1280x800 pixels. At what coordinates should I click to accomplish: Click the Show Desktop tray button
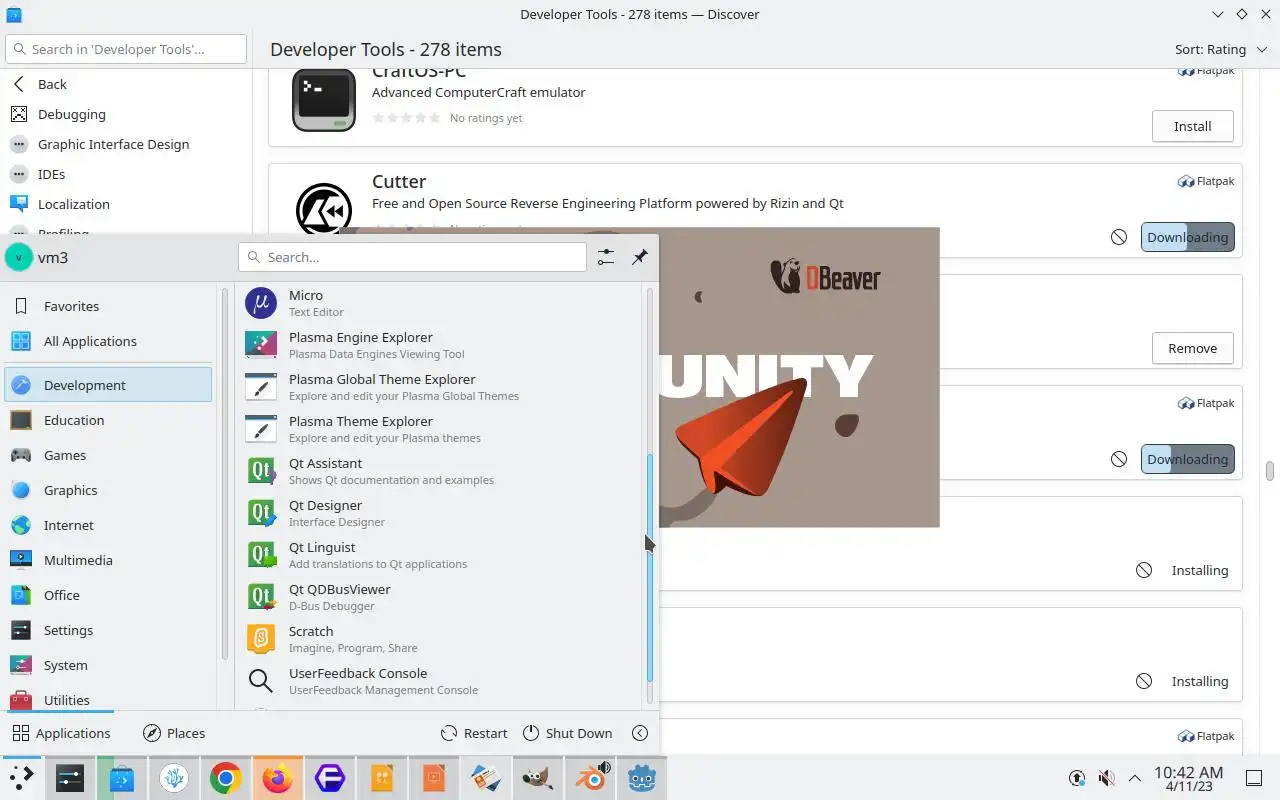(1254, 777)
